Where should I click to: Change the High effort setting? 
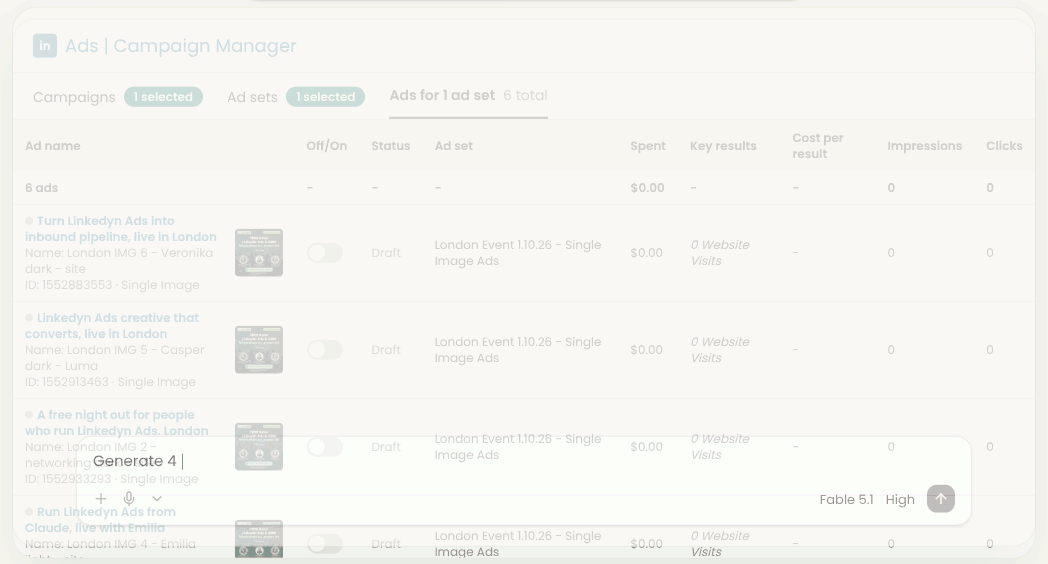[x=900, y=499]
